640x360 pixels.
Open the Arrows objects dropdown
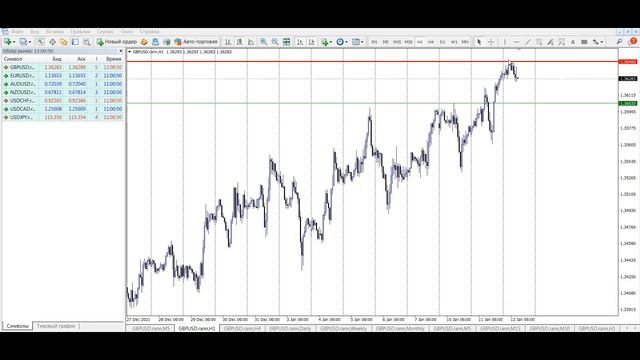[x=598, y=42]
